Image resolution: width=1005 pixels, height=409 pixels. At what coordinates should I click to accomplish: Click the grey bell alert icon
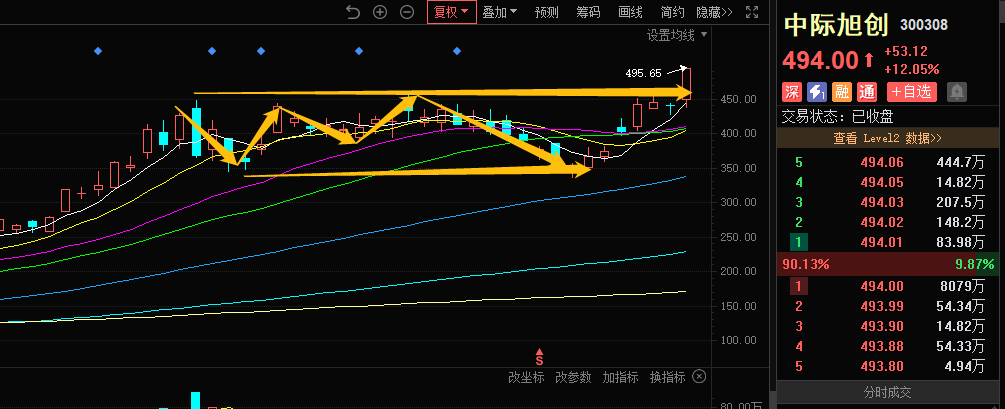pyautogui.click(x=957, y=92)
